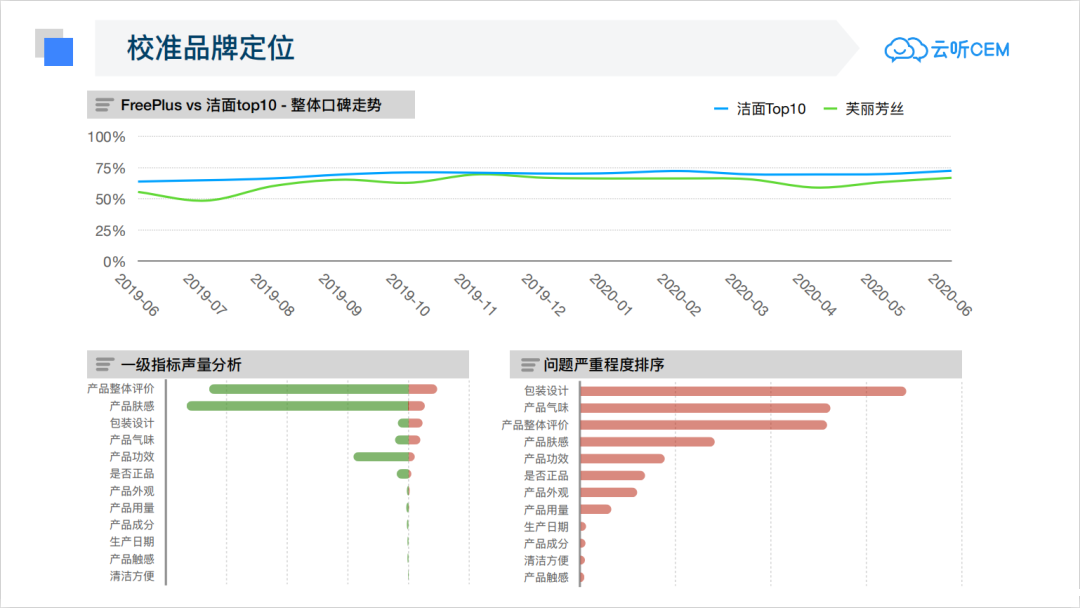1080x608 pixels.
Task: Click the 云听CEM cloud logo icon
Action: (x=906, y=49)
